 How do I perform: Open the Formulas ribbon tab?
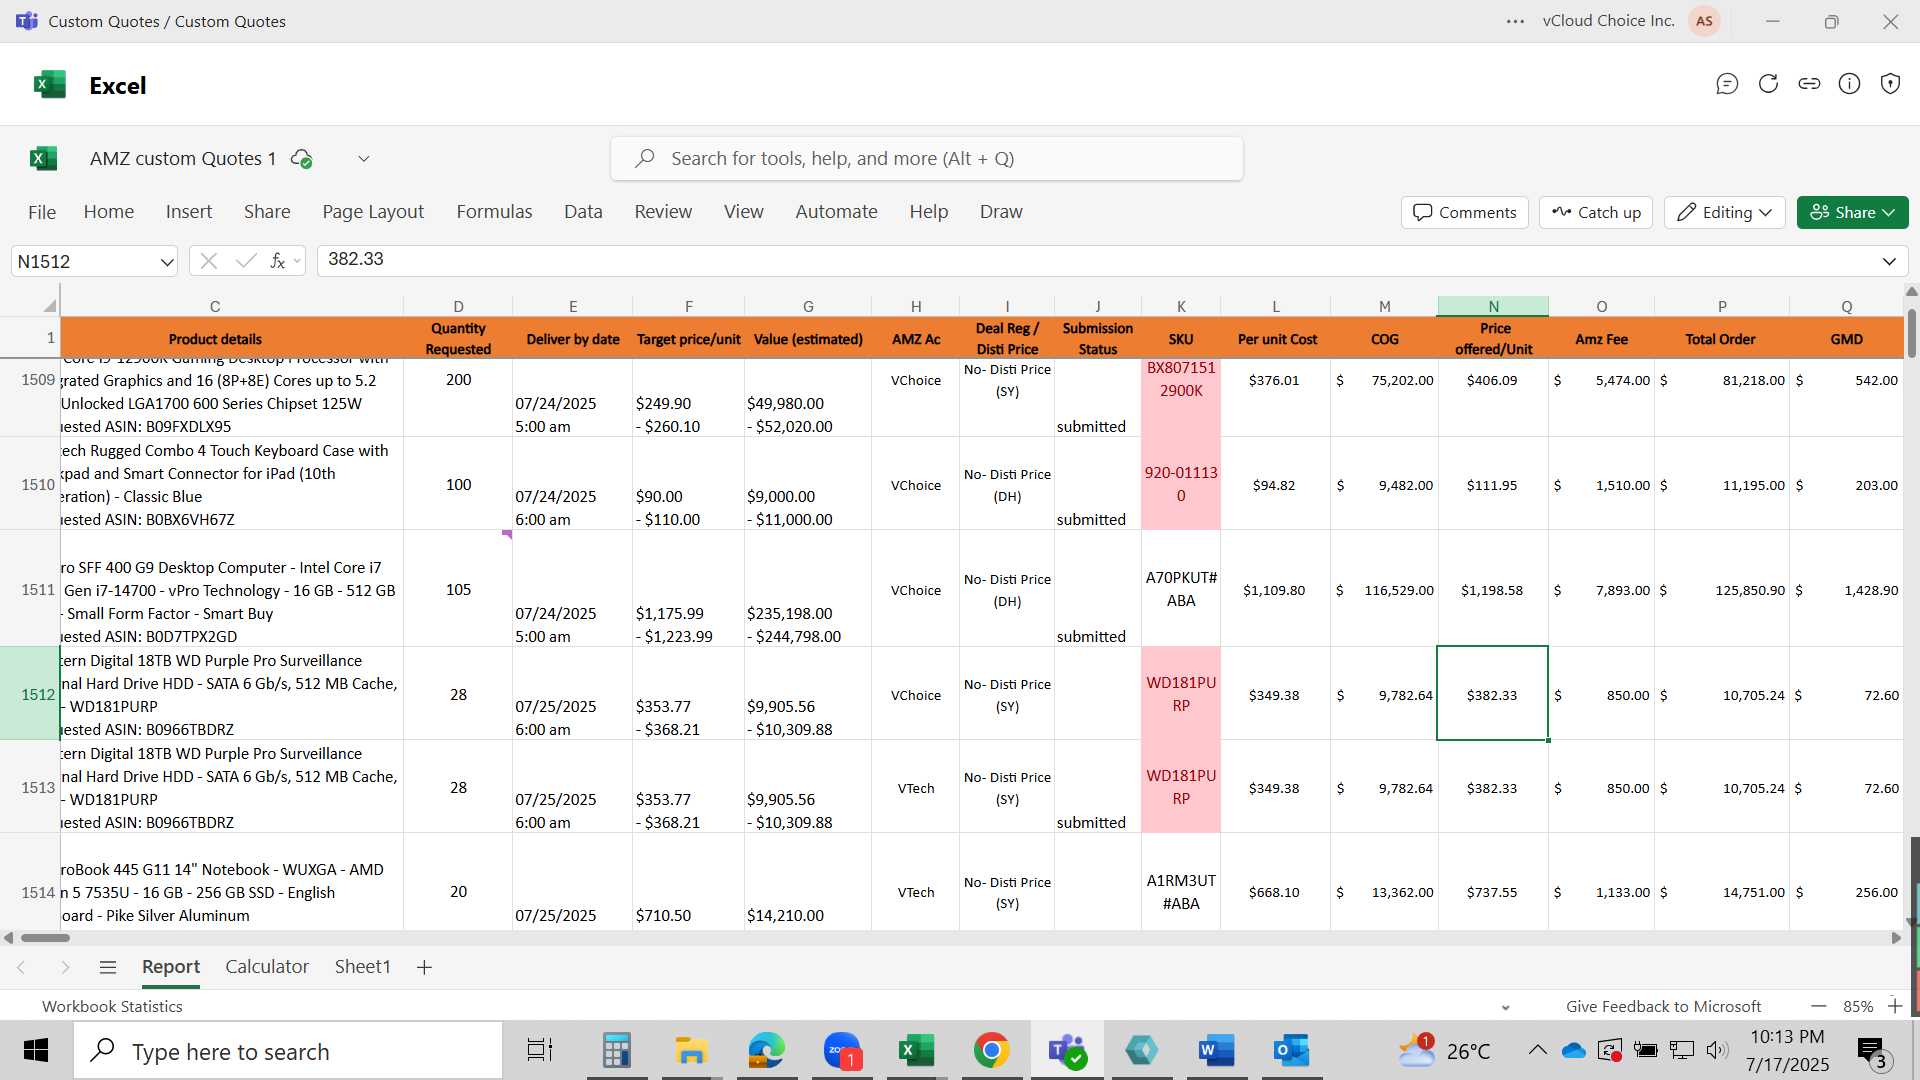click(x=494, y=212)
